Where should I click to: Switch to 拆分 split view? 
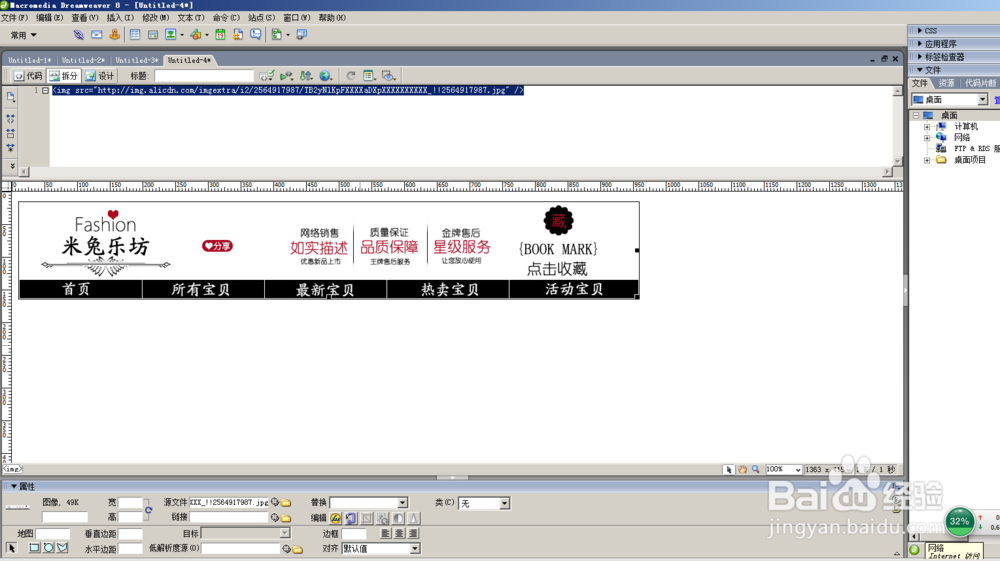coord(63,76)
